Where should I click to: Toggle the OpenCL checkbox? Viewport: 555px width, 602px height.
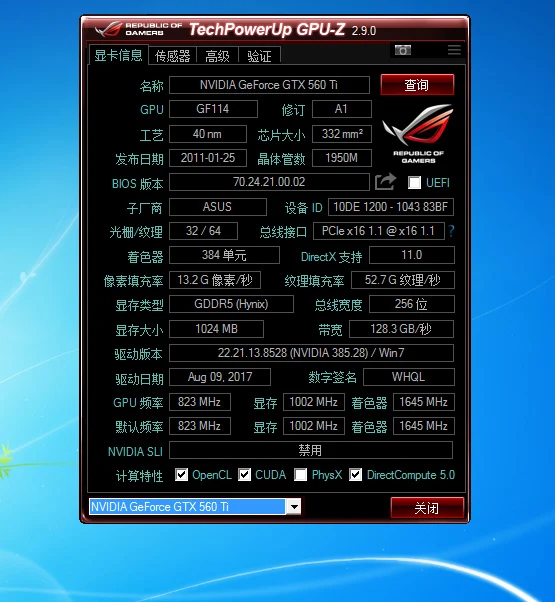(181, 475)
